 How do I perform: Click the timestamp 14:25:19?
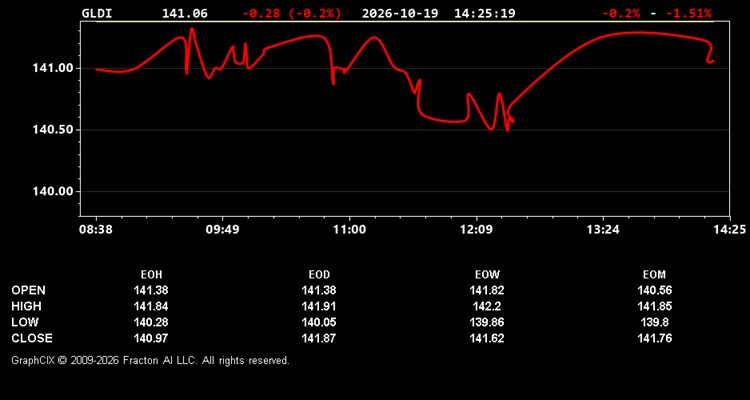pos(485,13)
